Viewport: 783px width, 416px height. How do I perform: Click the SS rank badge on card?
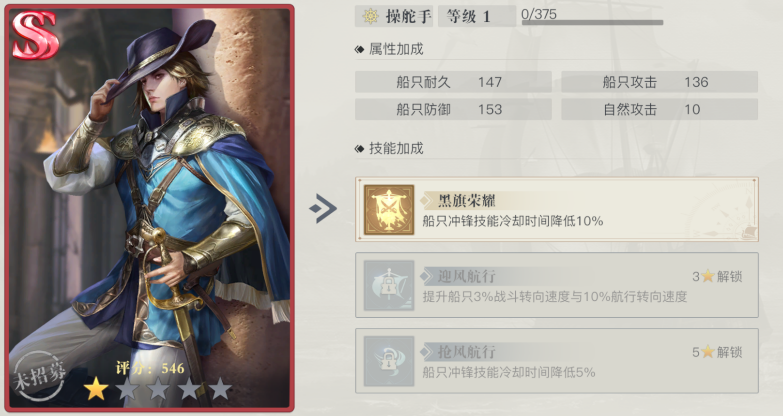pyautogui.click(x=35, y=35)
